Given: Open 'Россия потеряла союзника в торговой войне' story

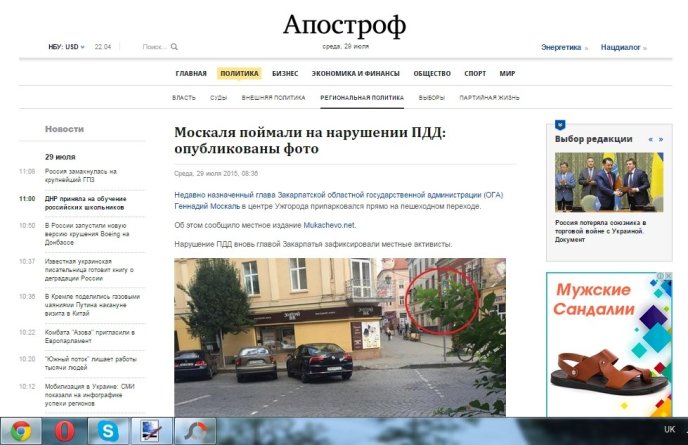Looking at the screenshot, I should tap(600, 231).
